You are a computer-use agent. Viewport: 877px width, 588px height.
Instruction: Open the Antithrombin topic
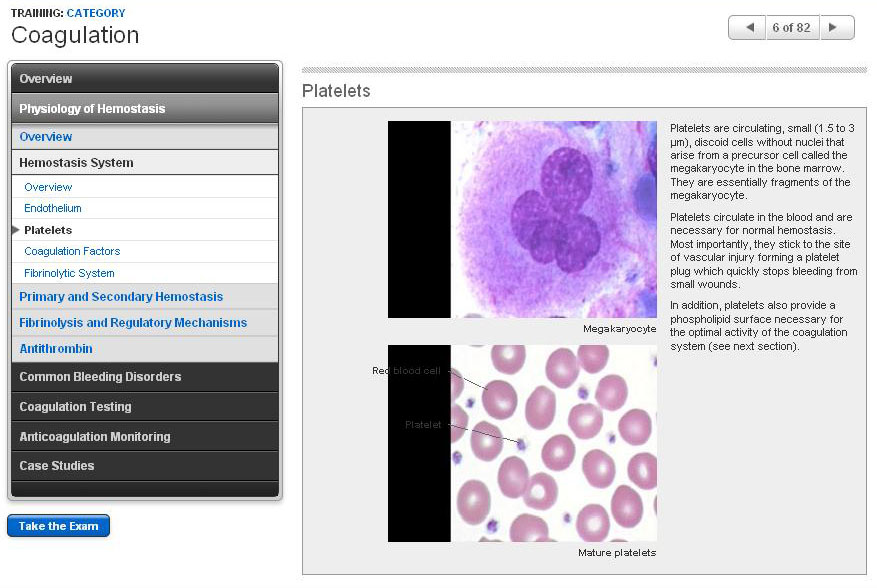pyautogui.click(x=56, y=349)
